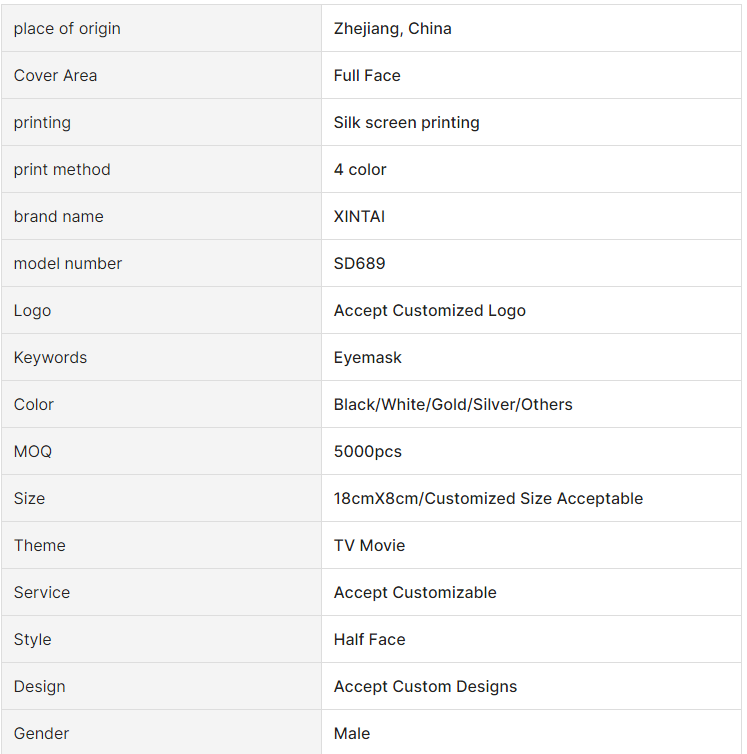747x754 pixels.
Task: Click "Silk screen printing" text
Action: 406,123
